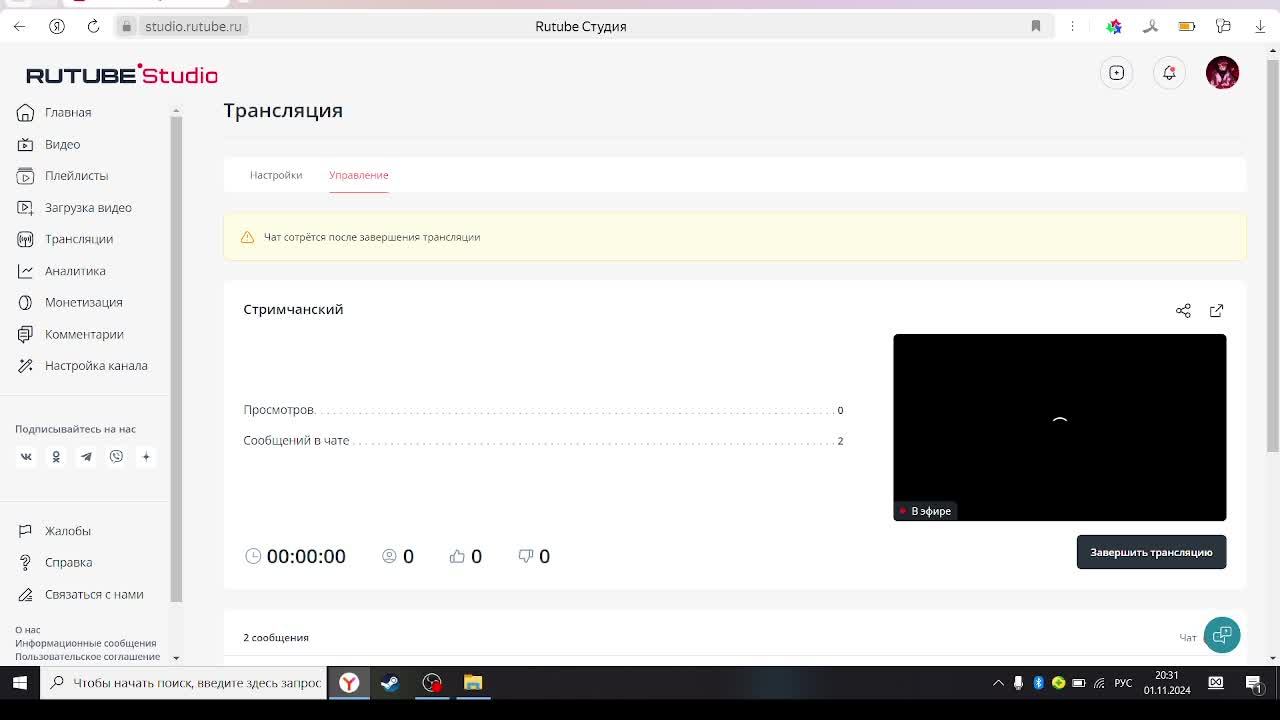1280x720 pixels.
Task: Open File Explorer from the taskbar
Action: 473,683
